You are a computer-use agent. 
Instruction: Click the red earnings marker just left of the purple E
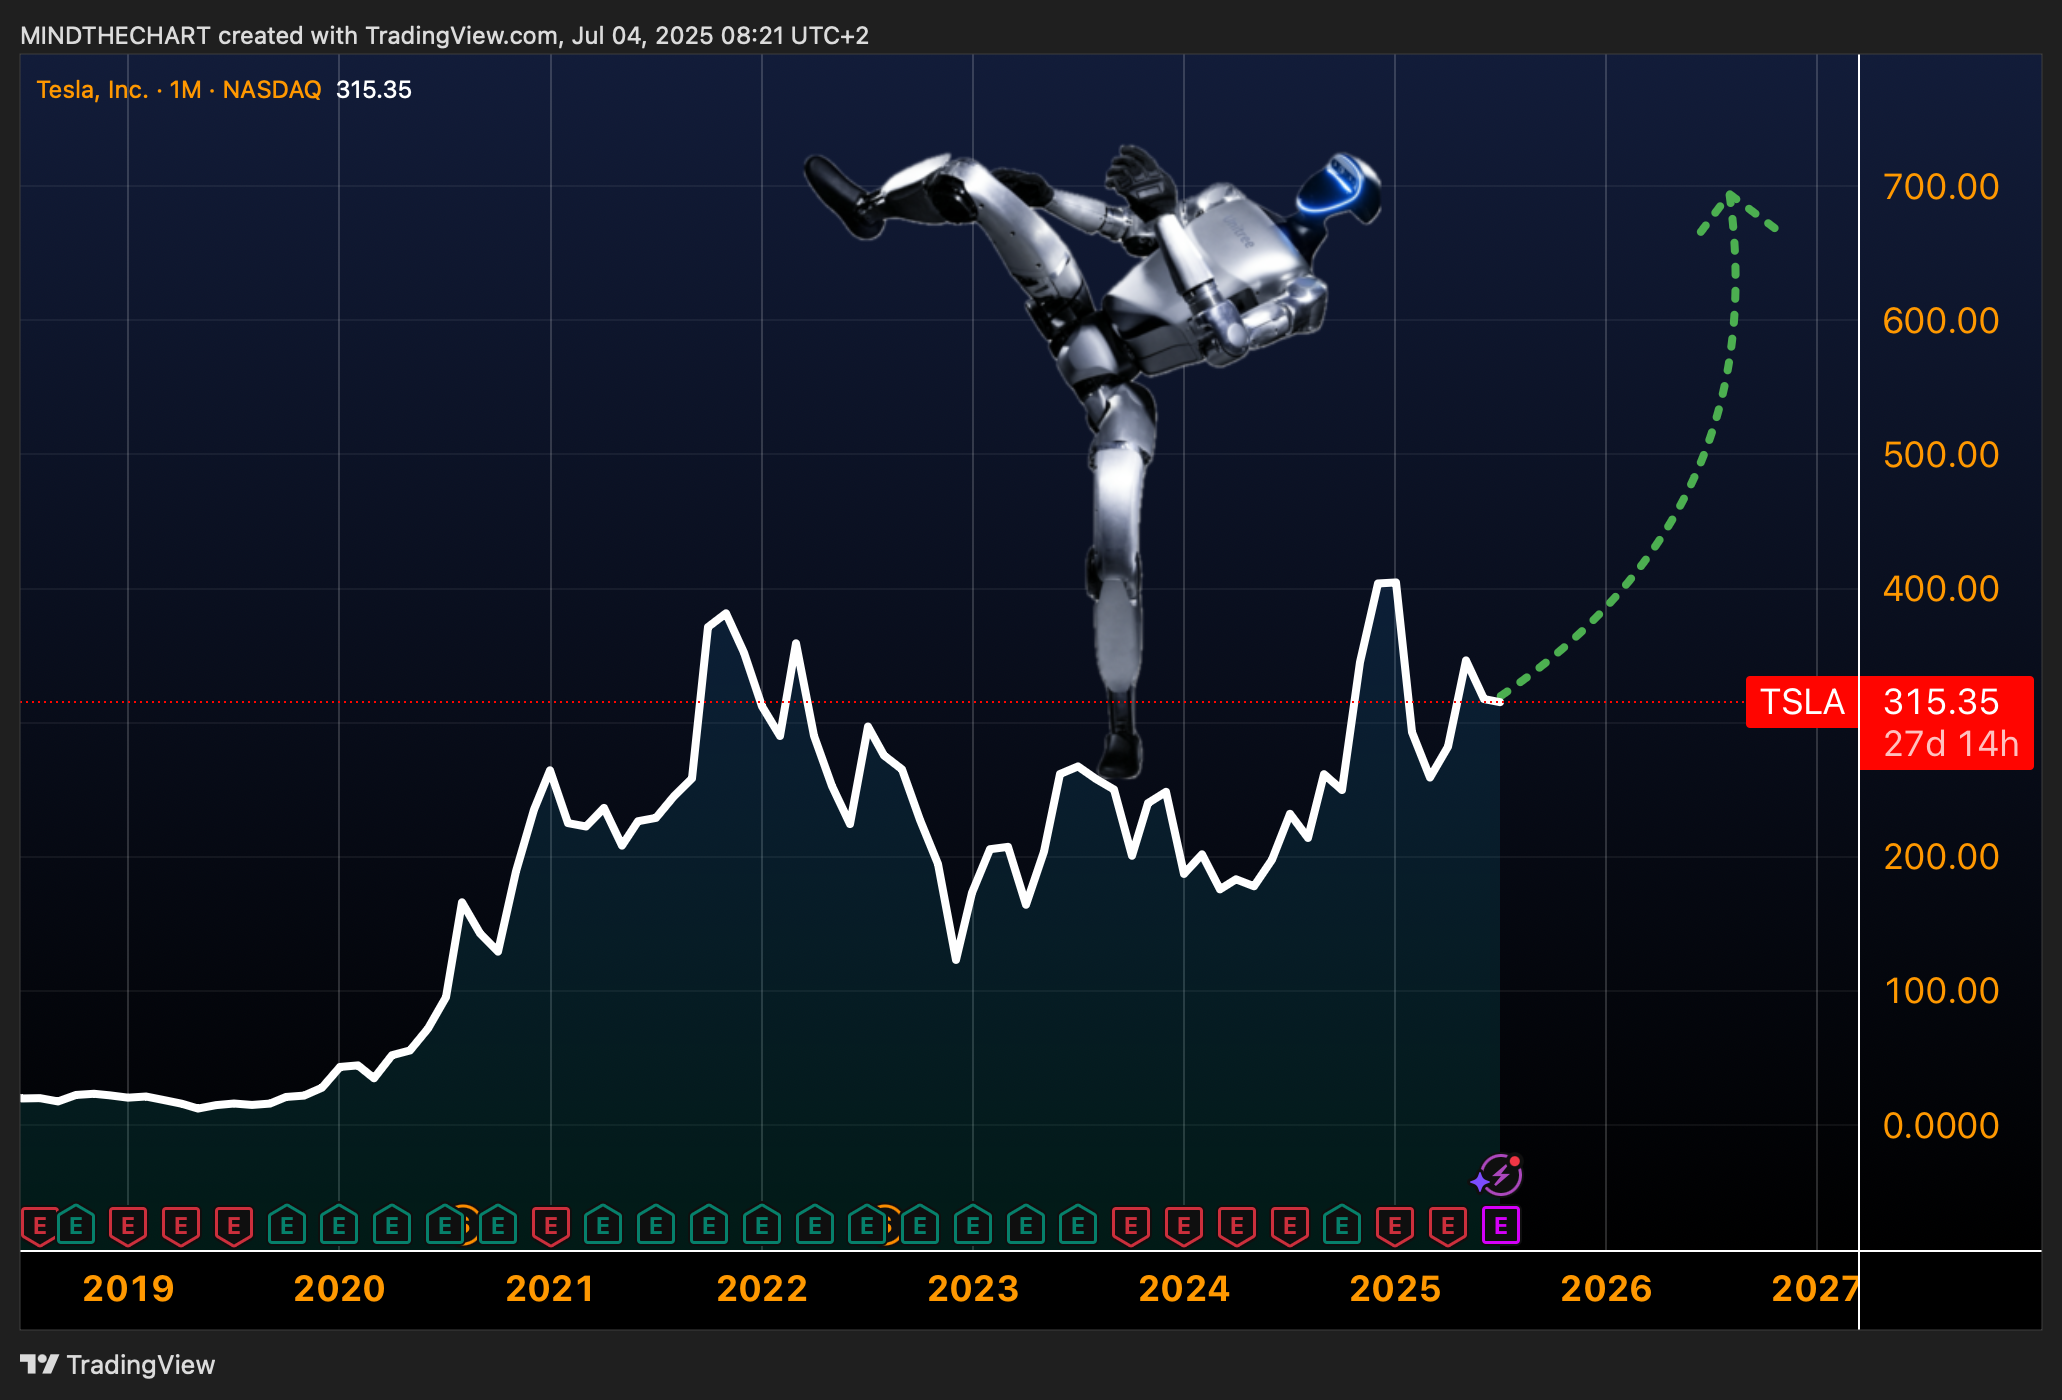(x=1448, y=1225)
